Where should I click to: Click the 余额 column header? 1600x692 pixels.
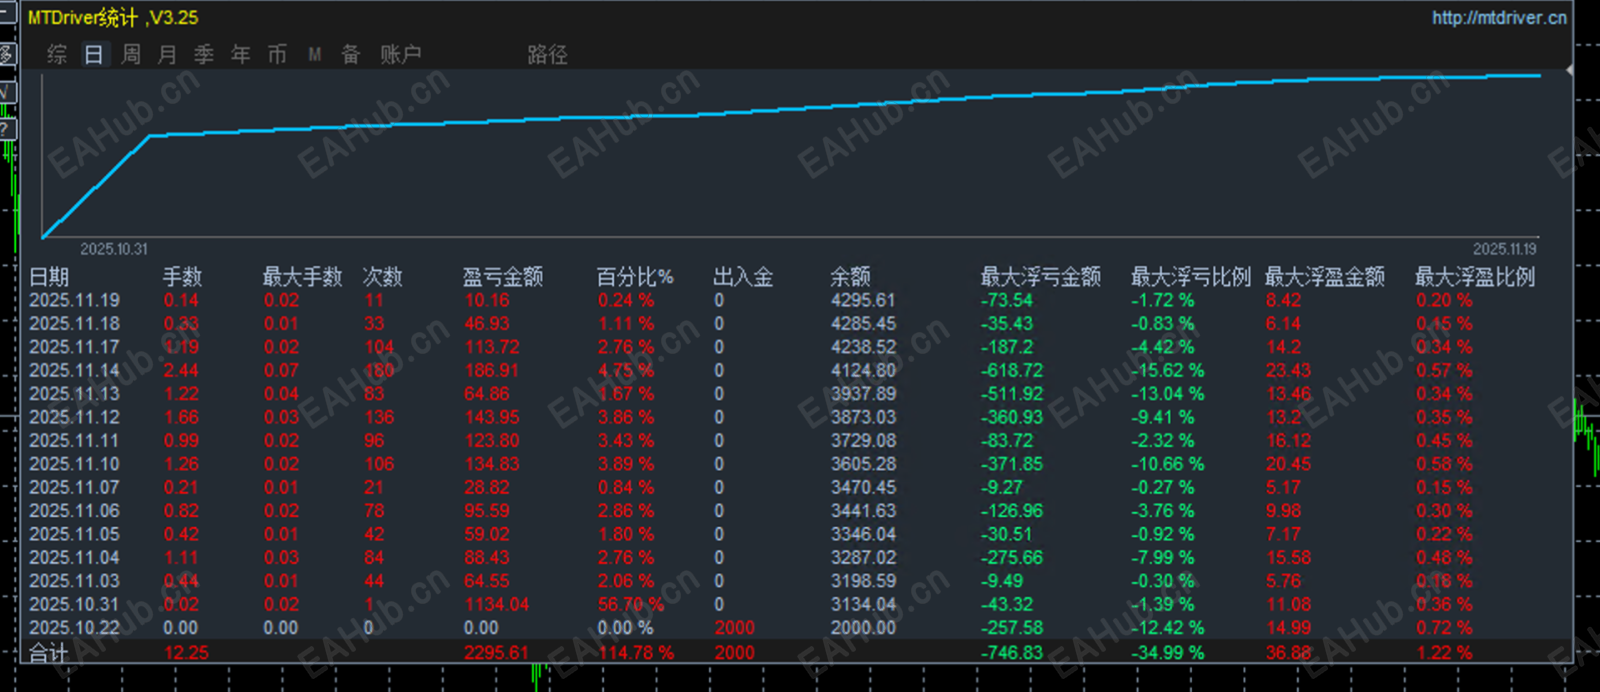tap(850, 277)
